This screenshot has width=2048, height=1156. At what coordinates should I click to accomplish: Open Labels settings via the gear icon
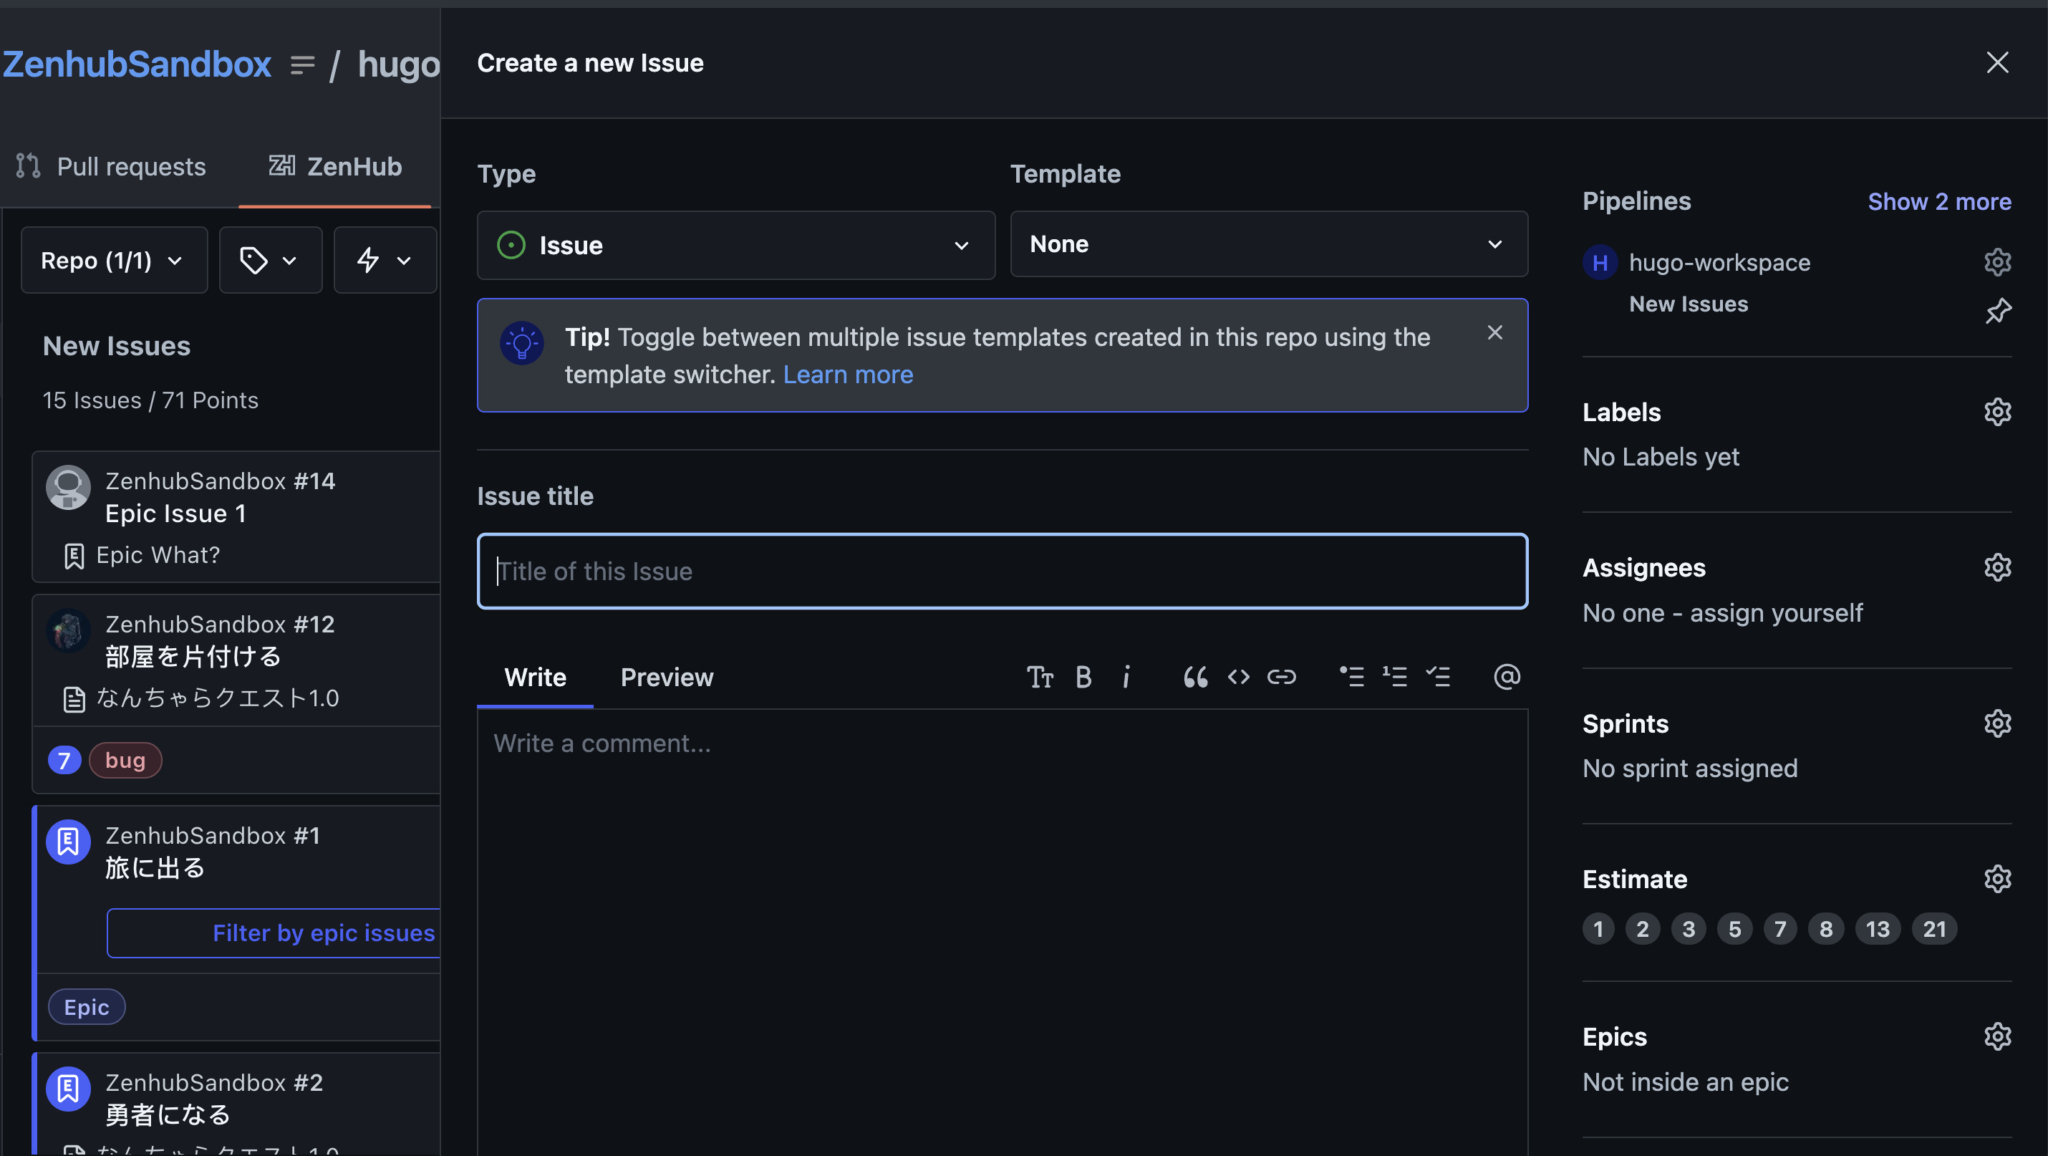1997,411
